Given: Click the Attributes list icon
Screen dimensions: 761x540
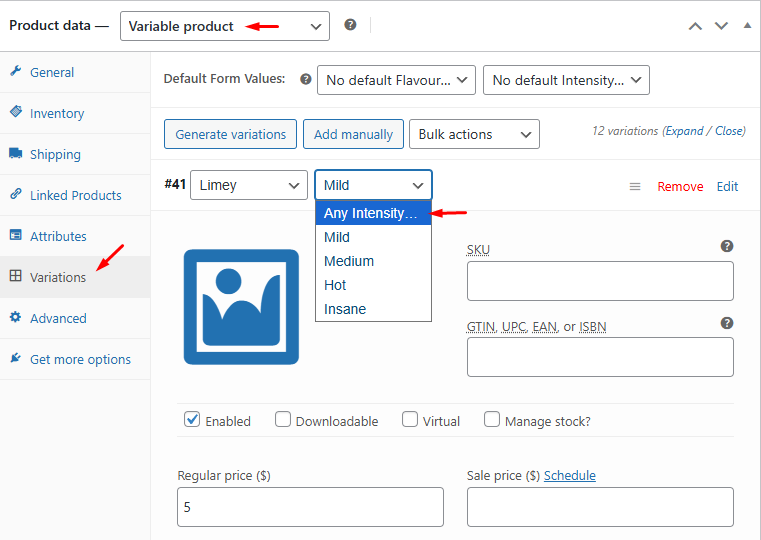Looking at the screenshot, I should pyautogui.click(x=16, y=235).
